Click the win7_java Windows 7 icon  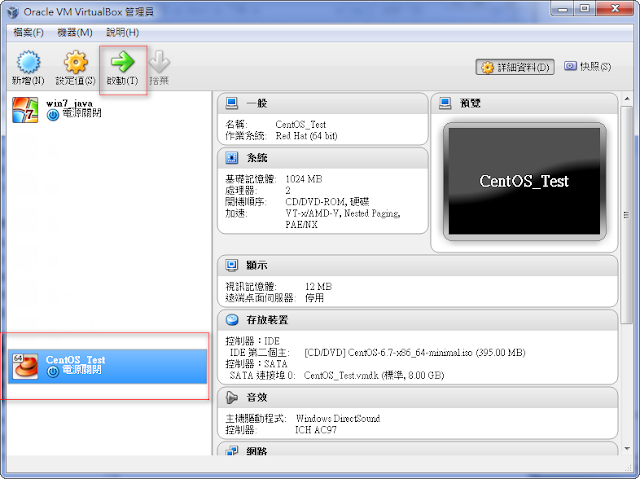coord(25,110)
